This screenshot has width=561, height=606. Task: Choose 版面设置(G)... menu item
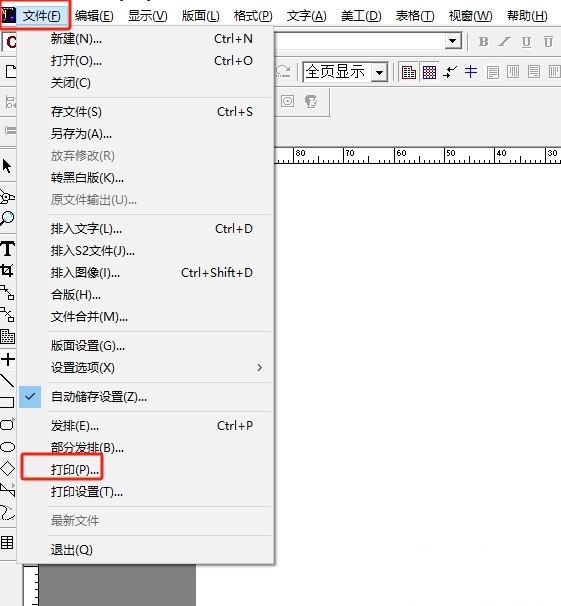coord(147,346)
